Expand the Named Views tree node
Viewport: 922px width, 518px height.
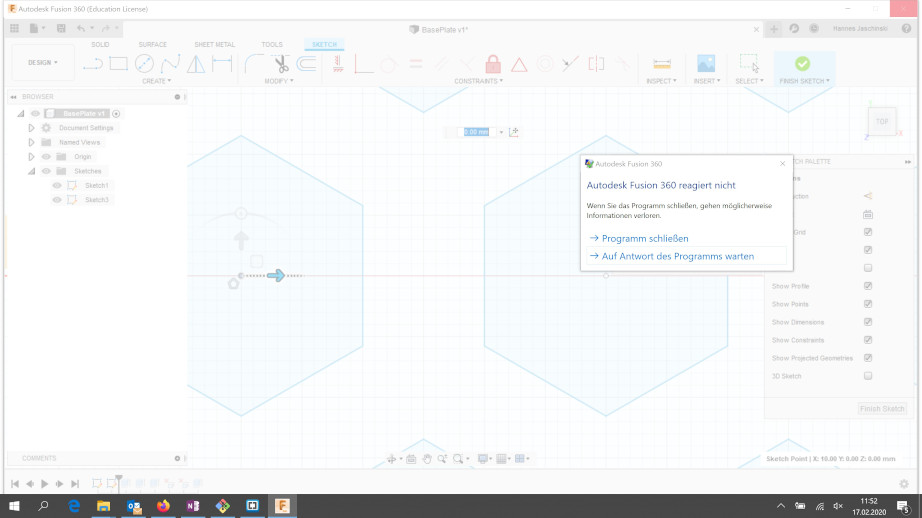(31, 142)
